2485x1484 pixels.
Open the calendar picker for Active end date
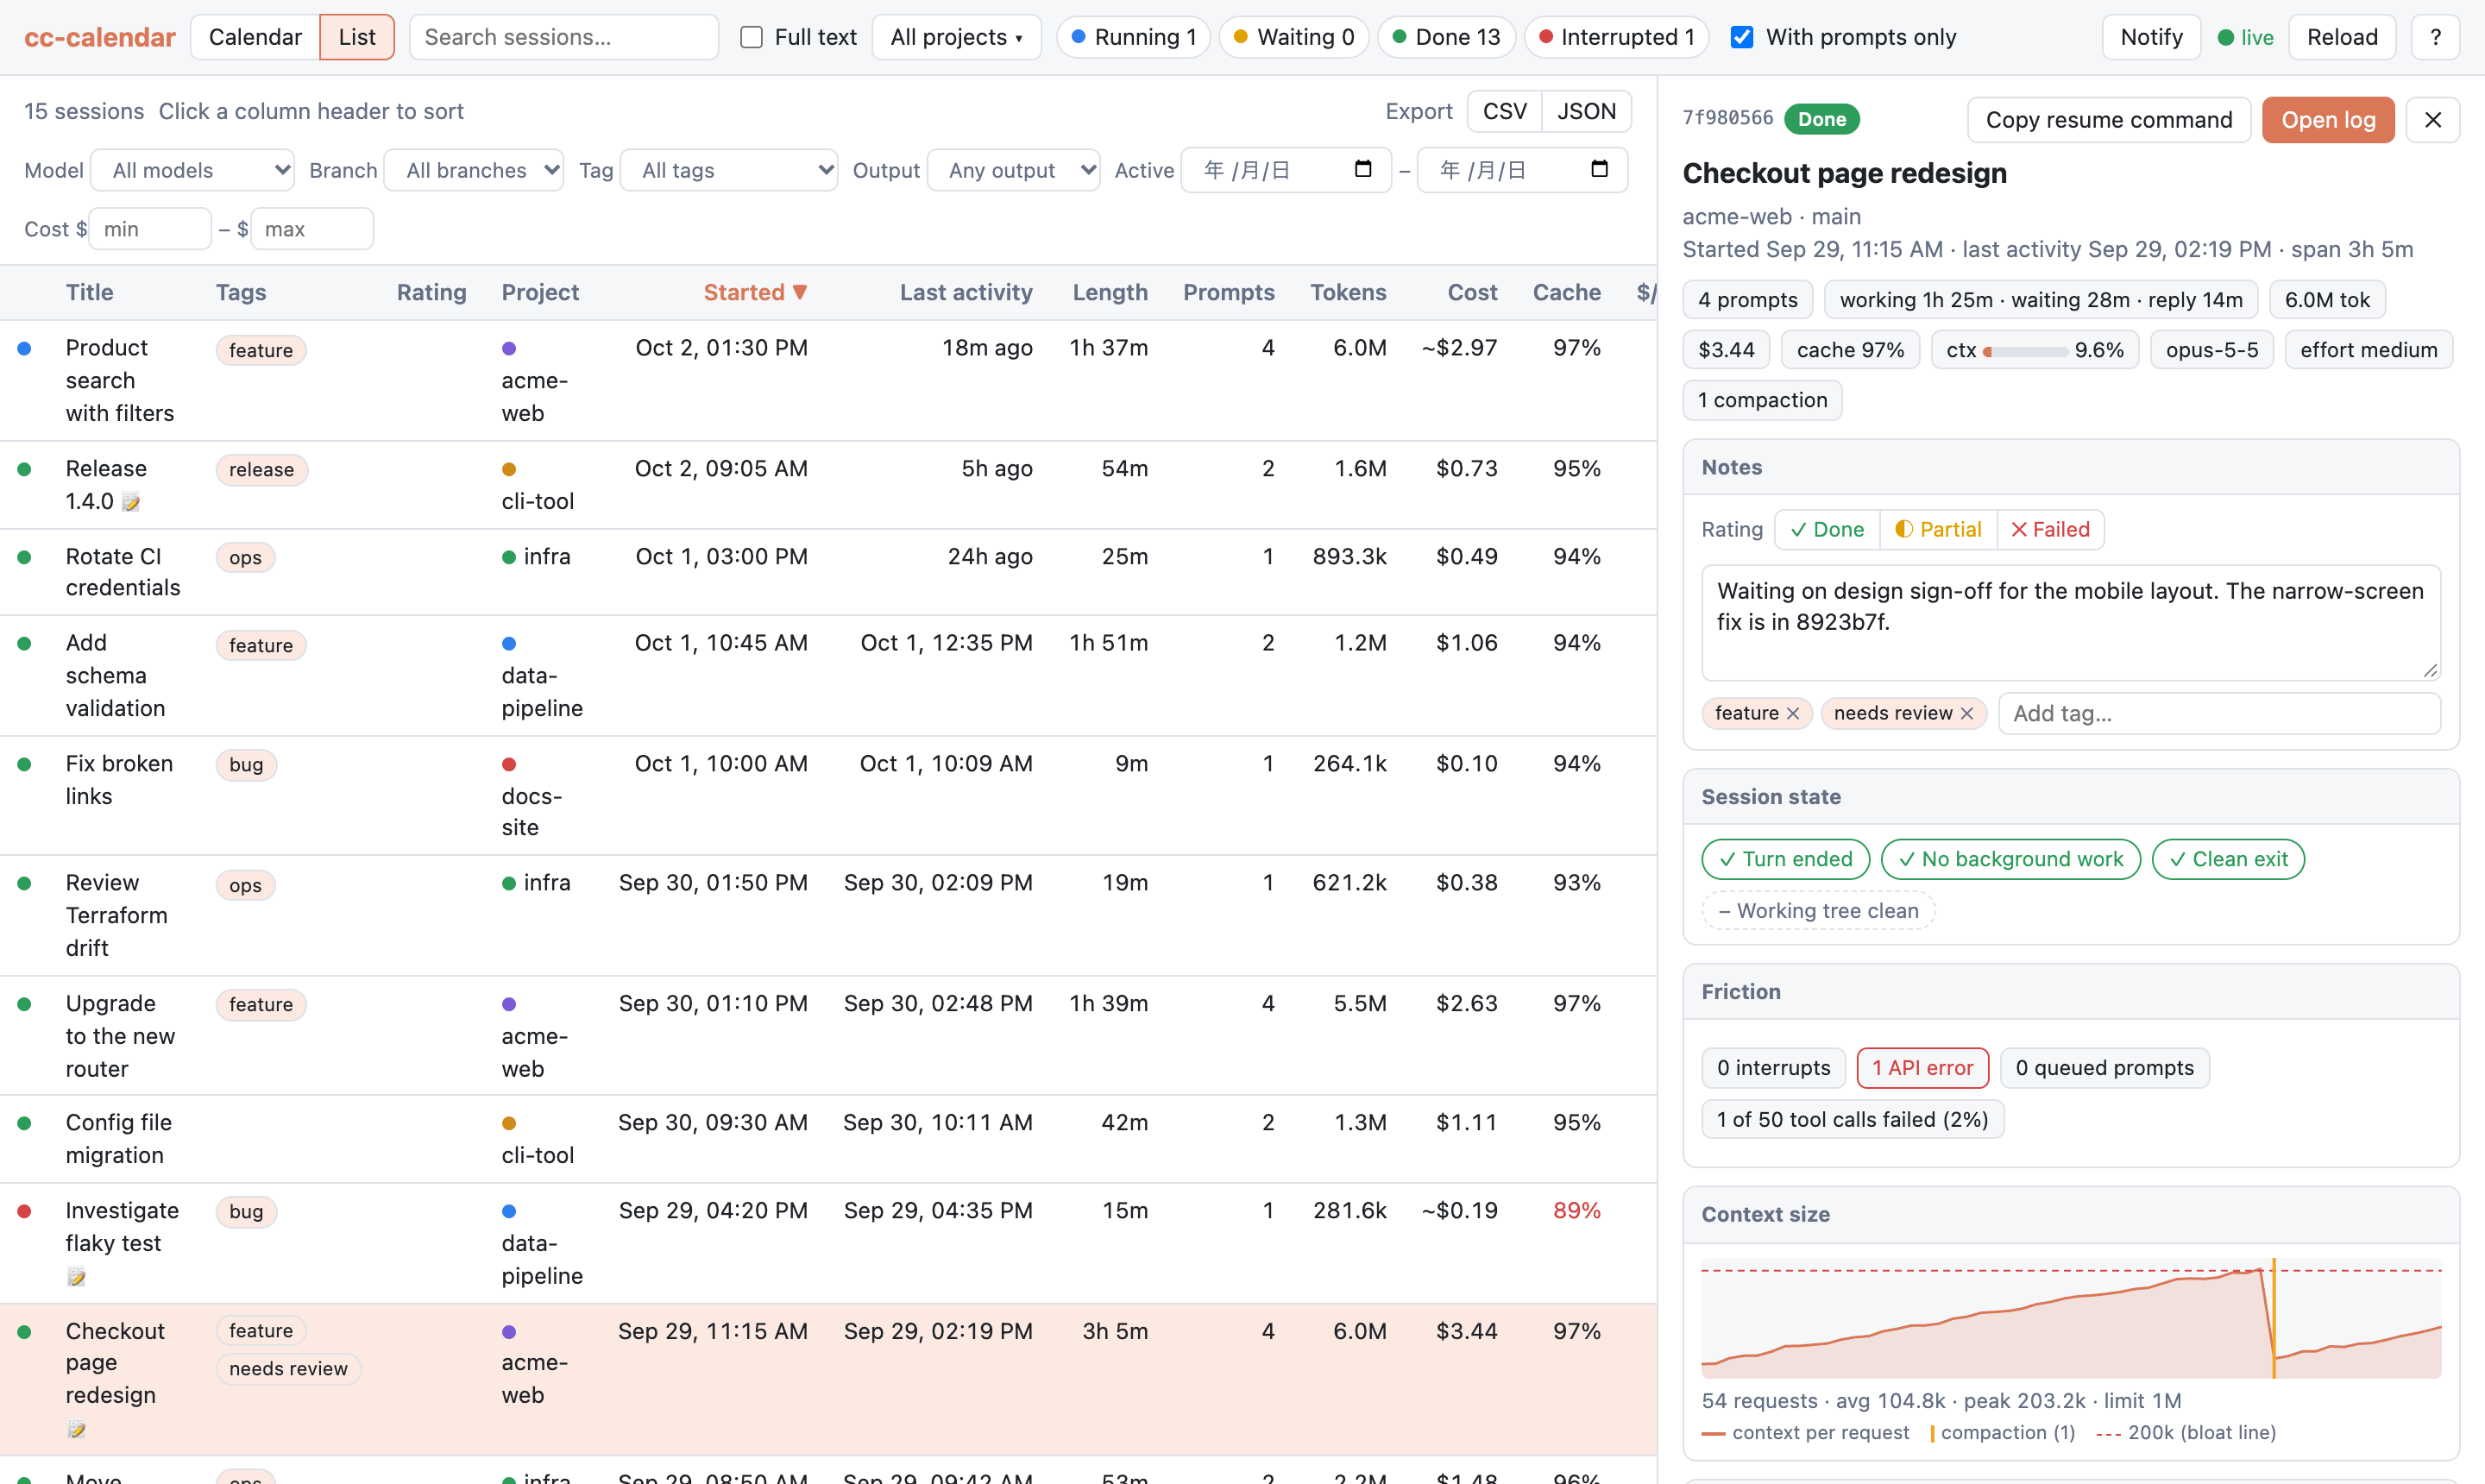point(1599,169)
